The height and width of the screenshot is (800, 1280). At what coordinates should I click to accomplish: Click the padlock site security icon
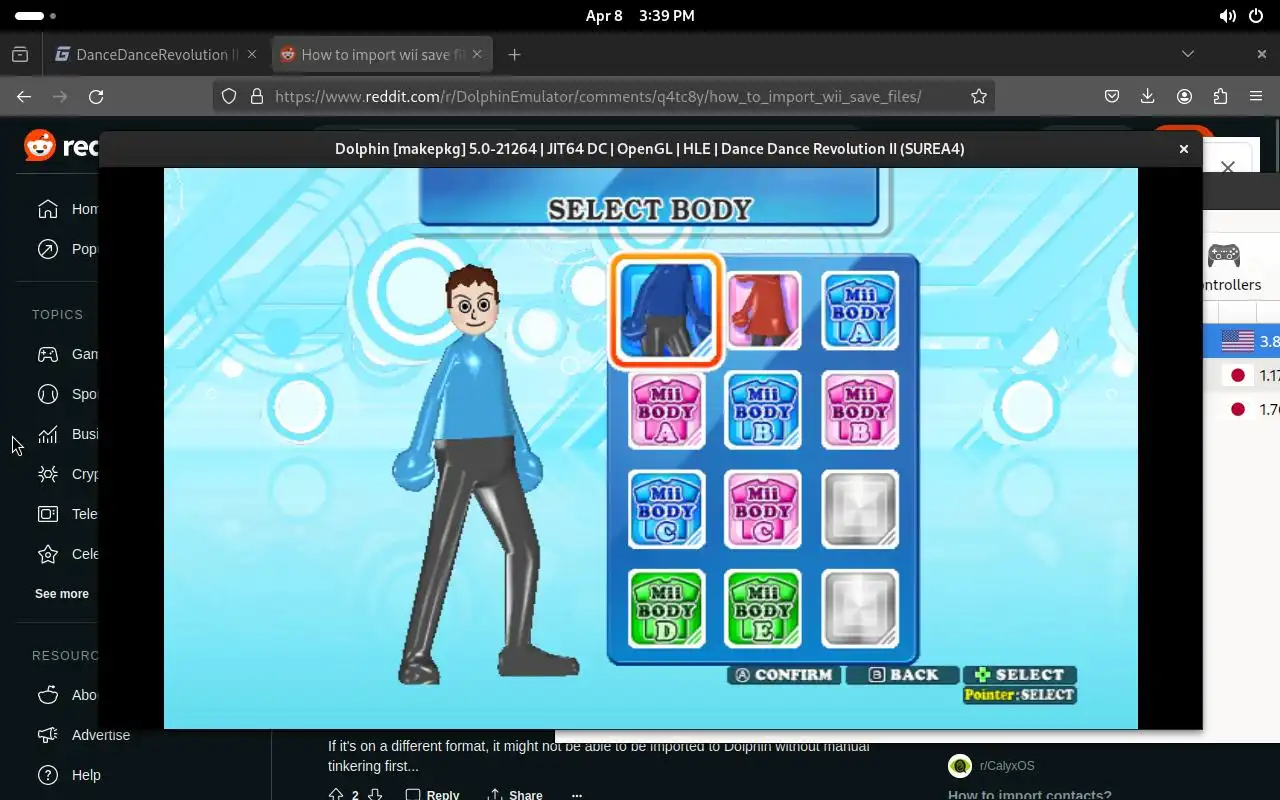tap(257, 97)
